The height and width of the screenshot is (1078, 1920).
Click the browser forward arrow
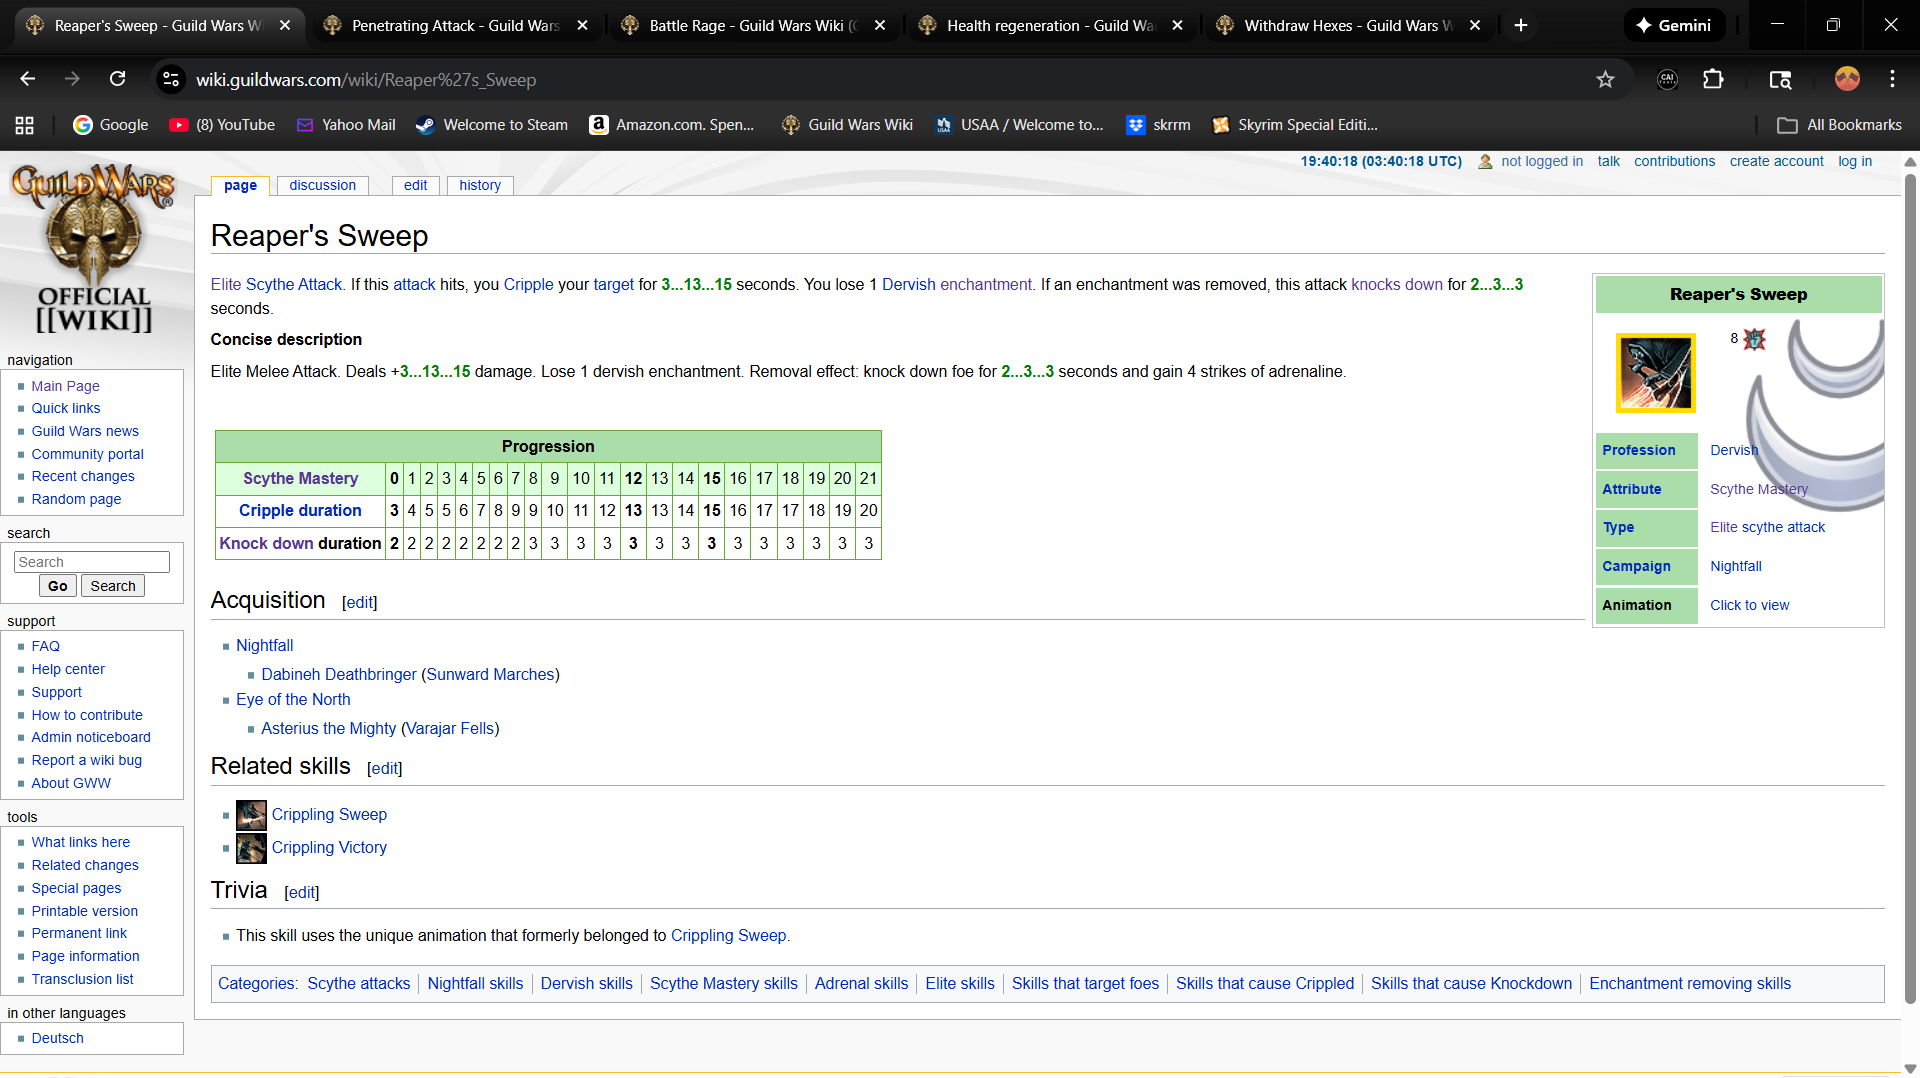[x=72, y=79]
